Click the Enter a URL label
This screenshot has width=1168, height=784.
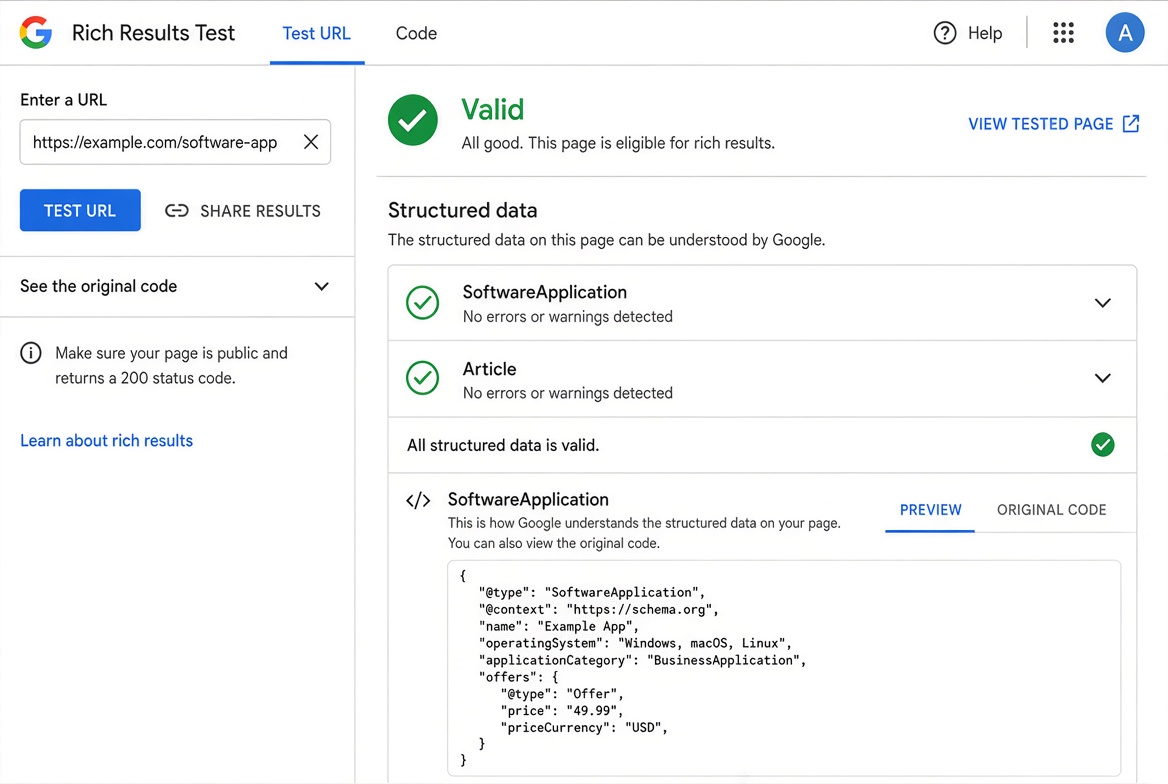pos(63,100)
